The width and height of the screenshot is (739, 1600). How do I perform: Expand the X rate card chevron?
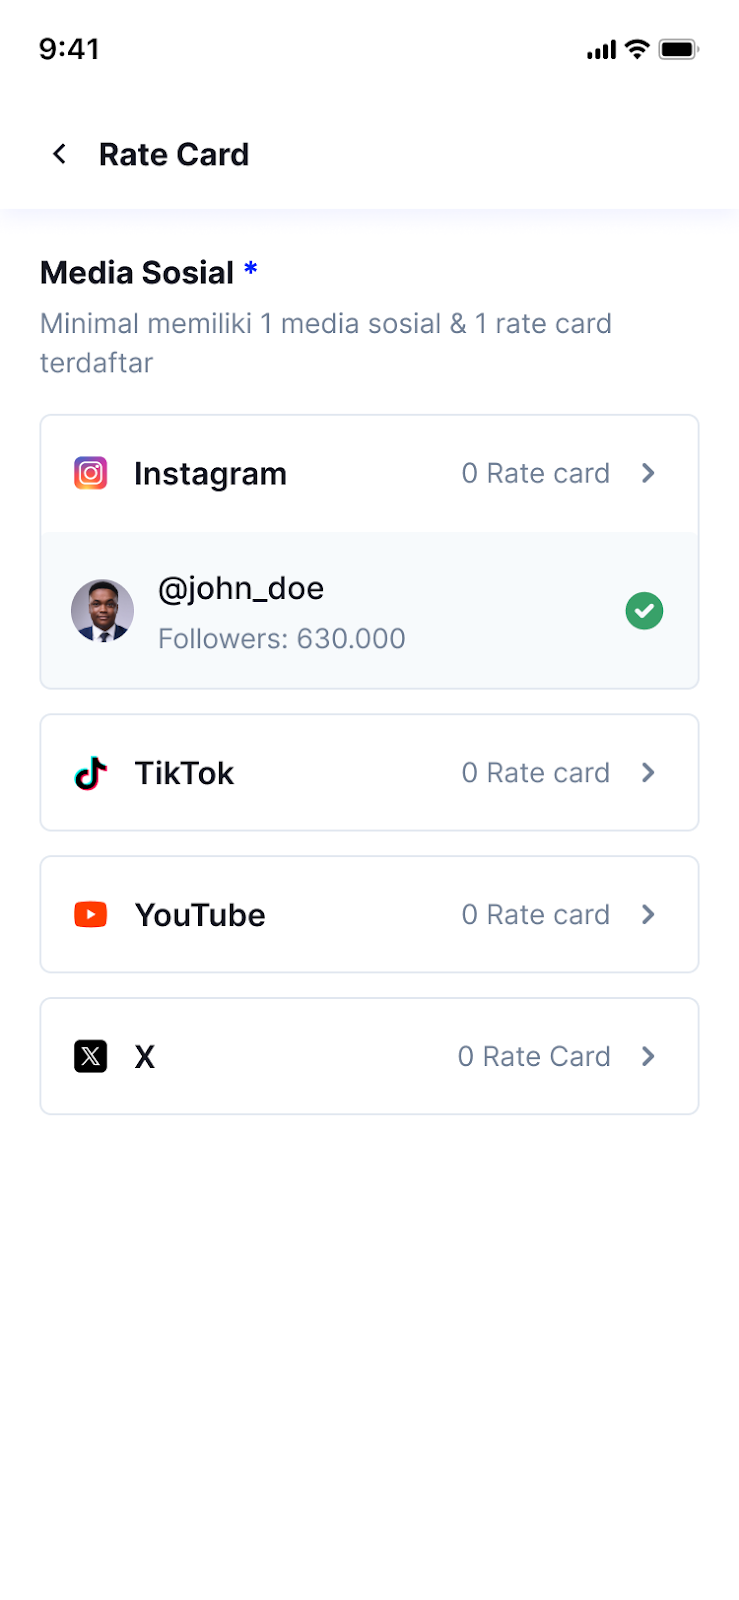(648, 1056)
